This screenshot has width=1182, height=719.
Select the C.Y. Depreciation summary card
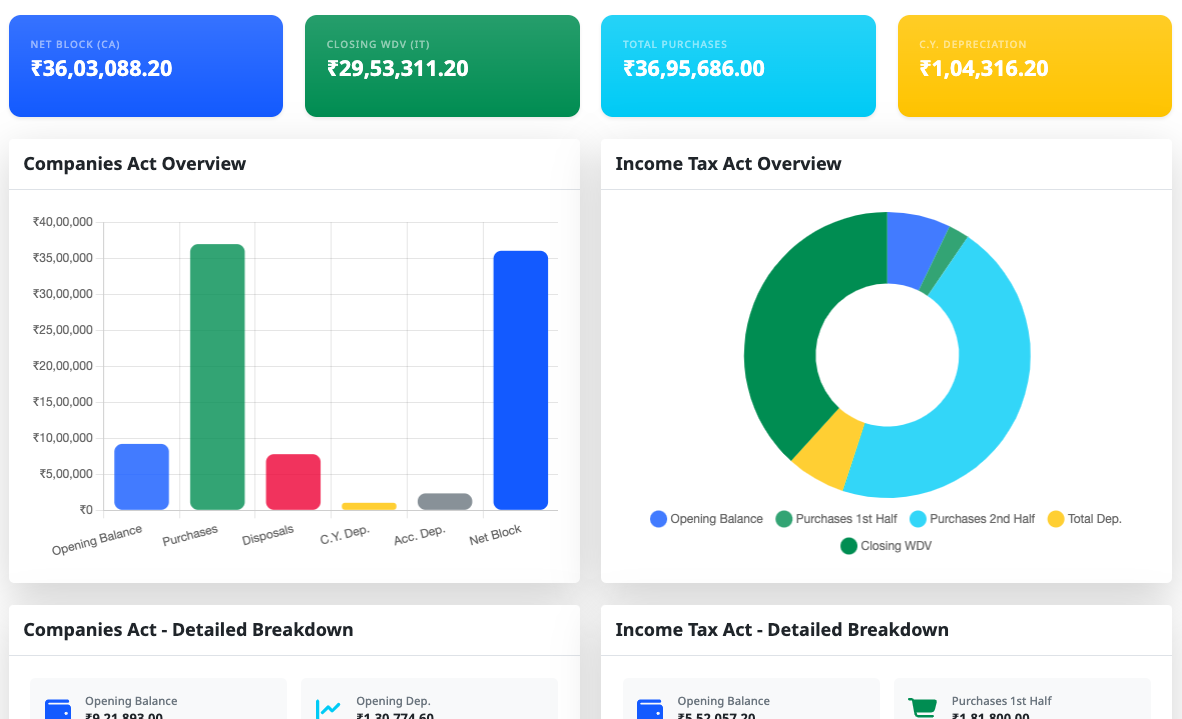[1034, 66]
